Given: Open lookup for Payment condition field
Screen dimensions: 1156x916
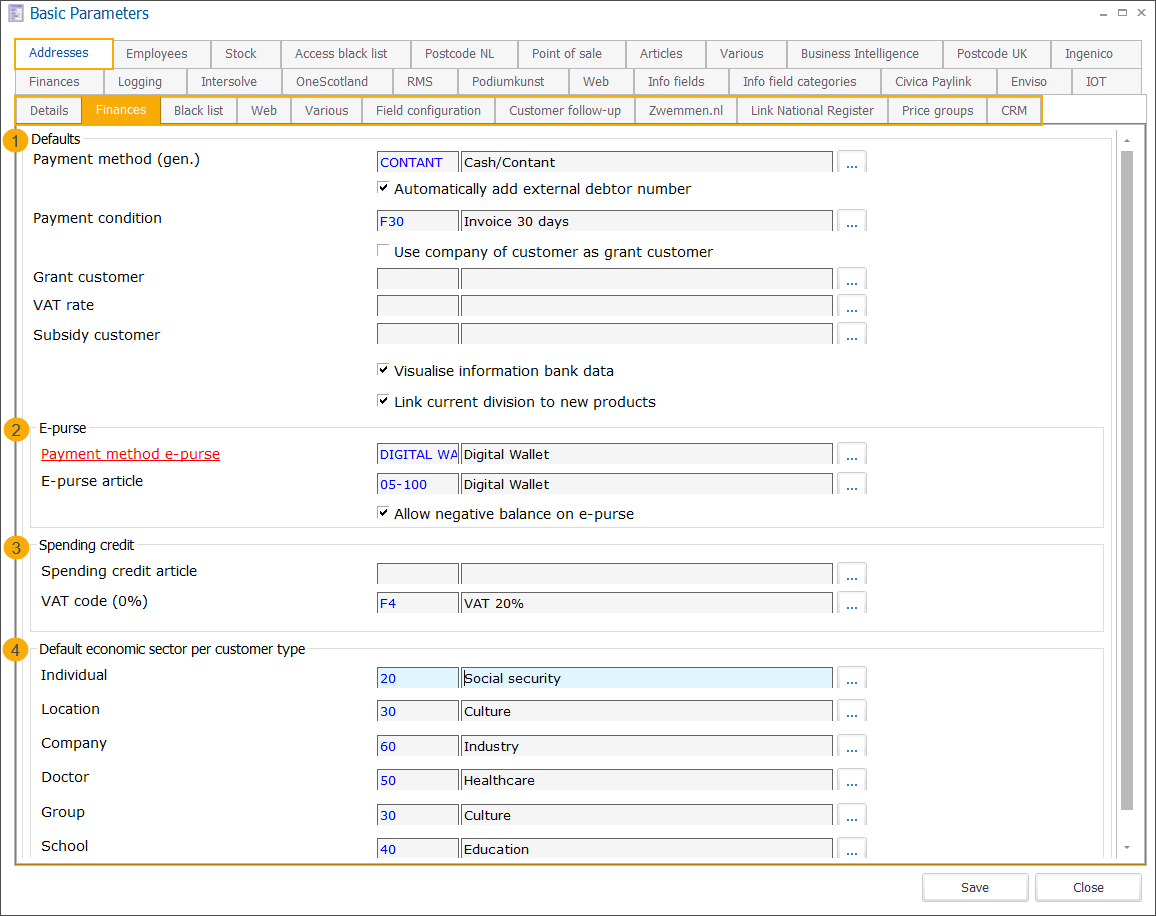Looking at the screenshot, I should [x=851, y=222].
